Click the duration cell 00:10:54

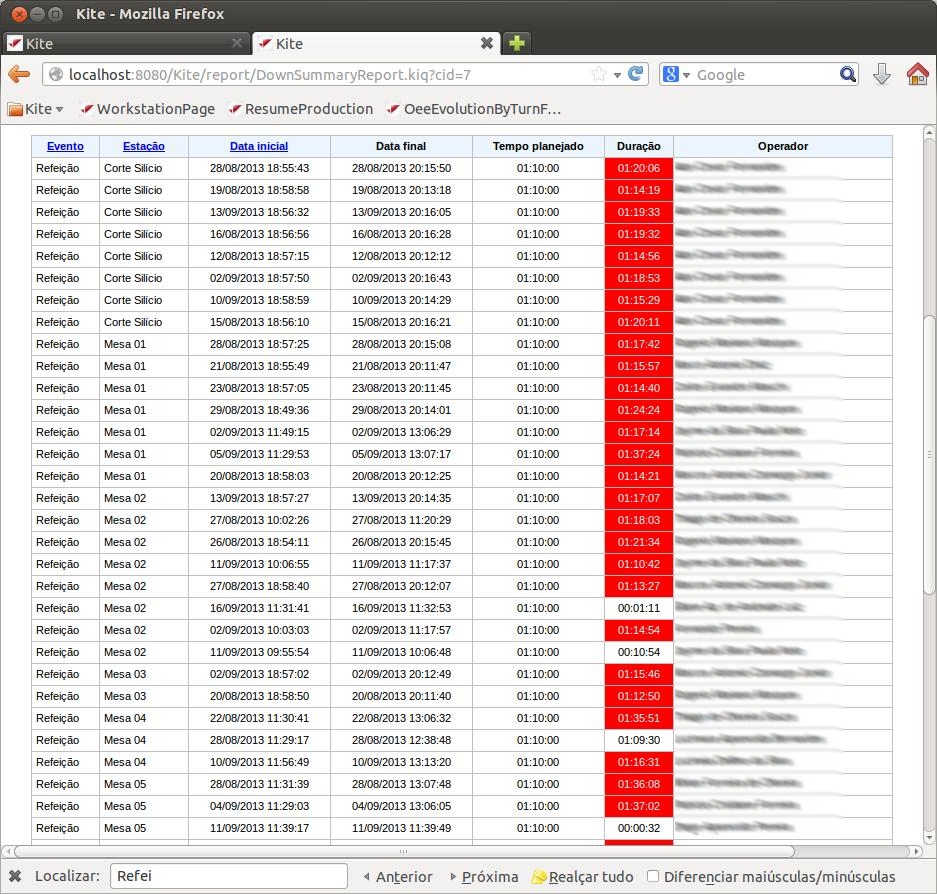pyautogui.click(x=638, y=653)
